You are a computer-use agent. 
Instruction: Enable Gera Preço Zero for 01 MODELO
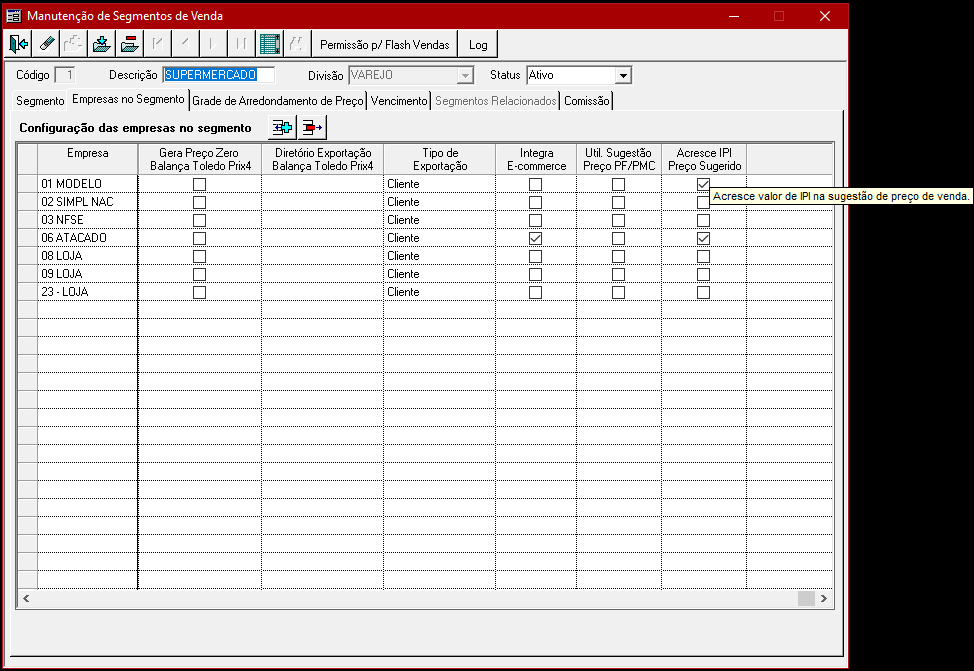coord(199,185)
